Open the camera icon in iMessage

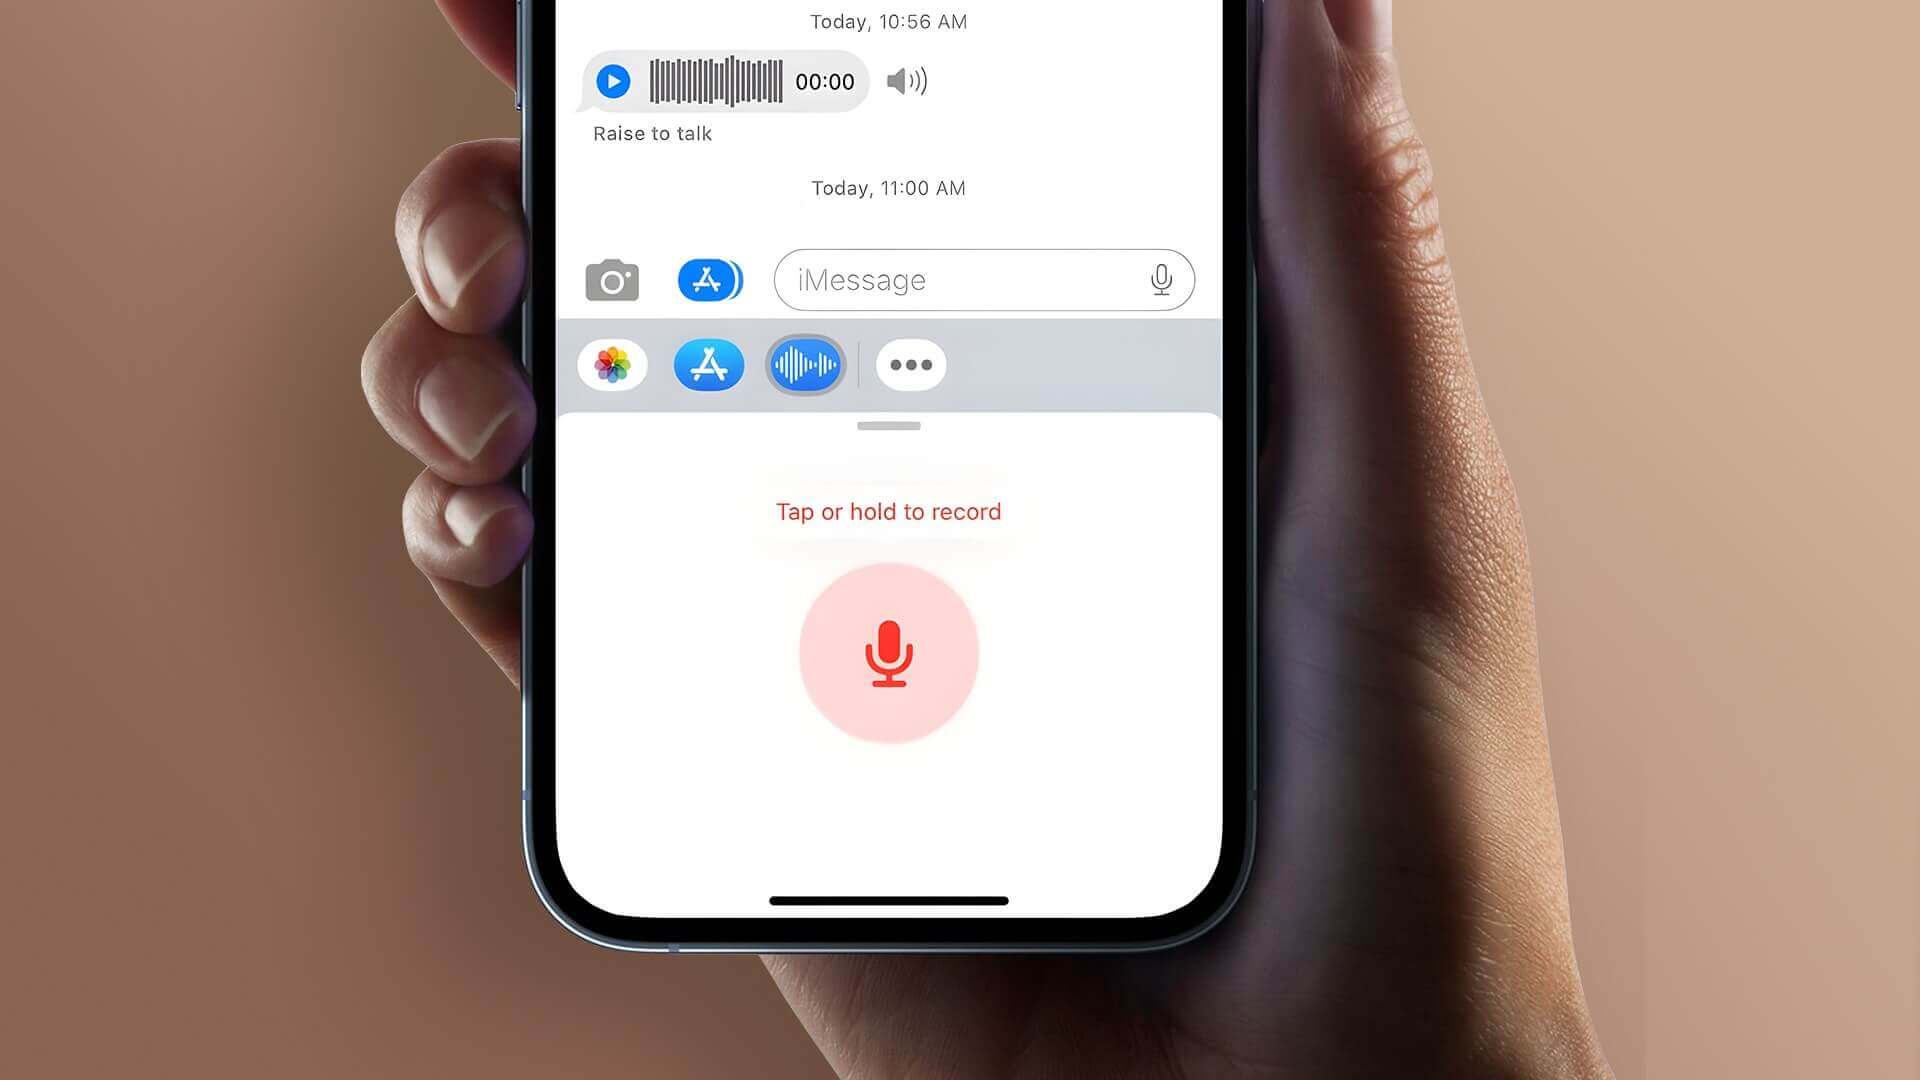(609, 278)
